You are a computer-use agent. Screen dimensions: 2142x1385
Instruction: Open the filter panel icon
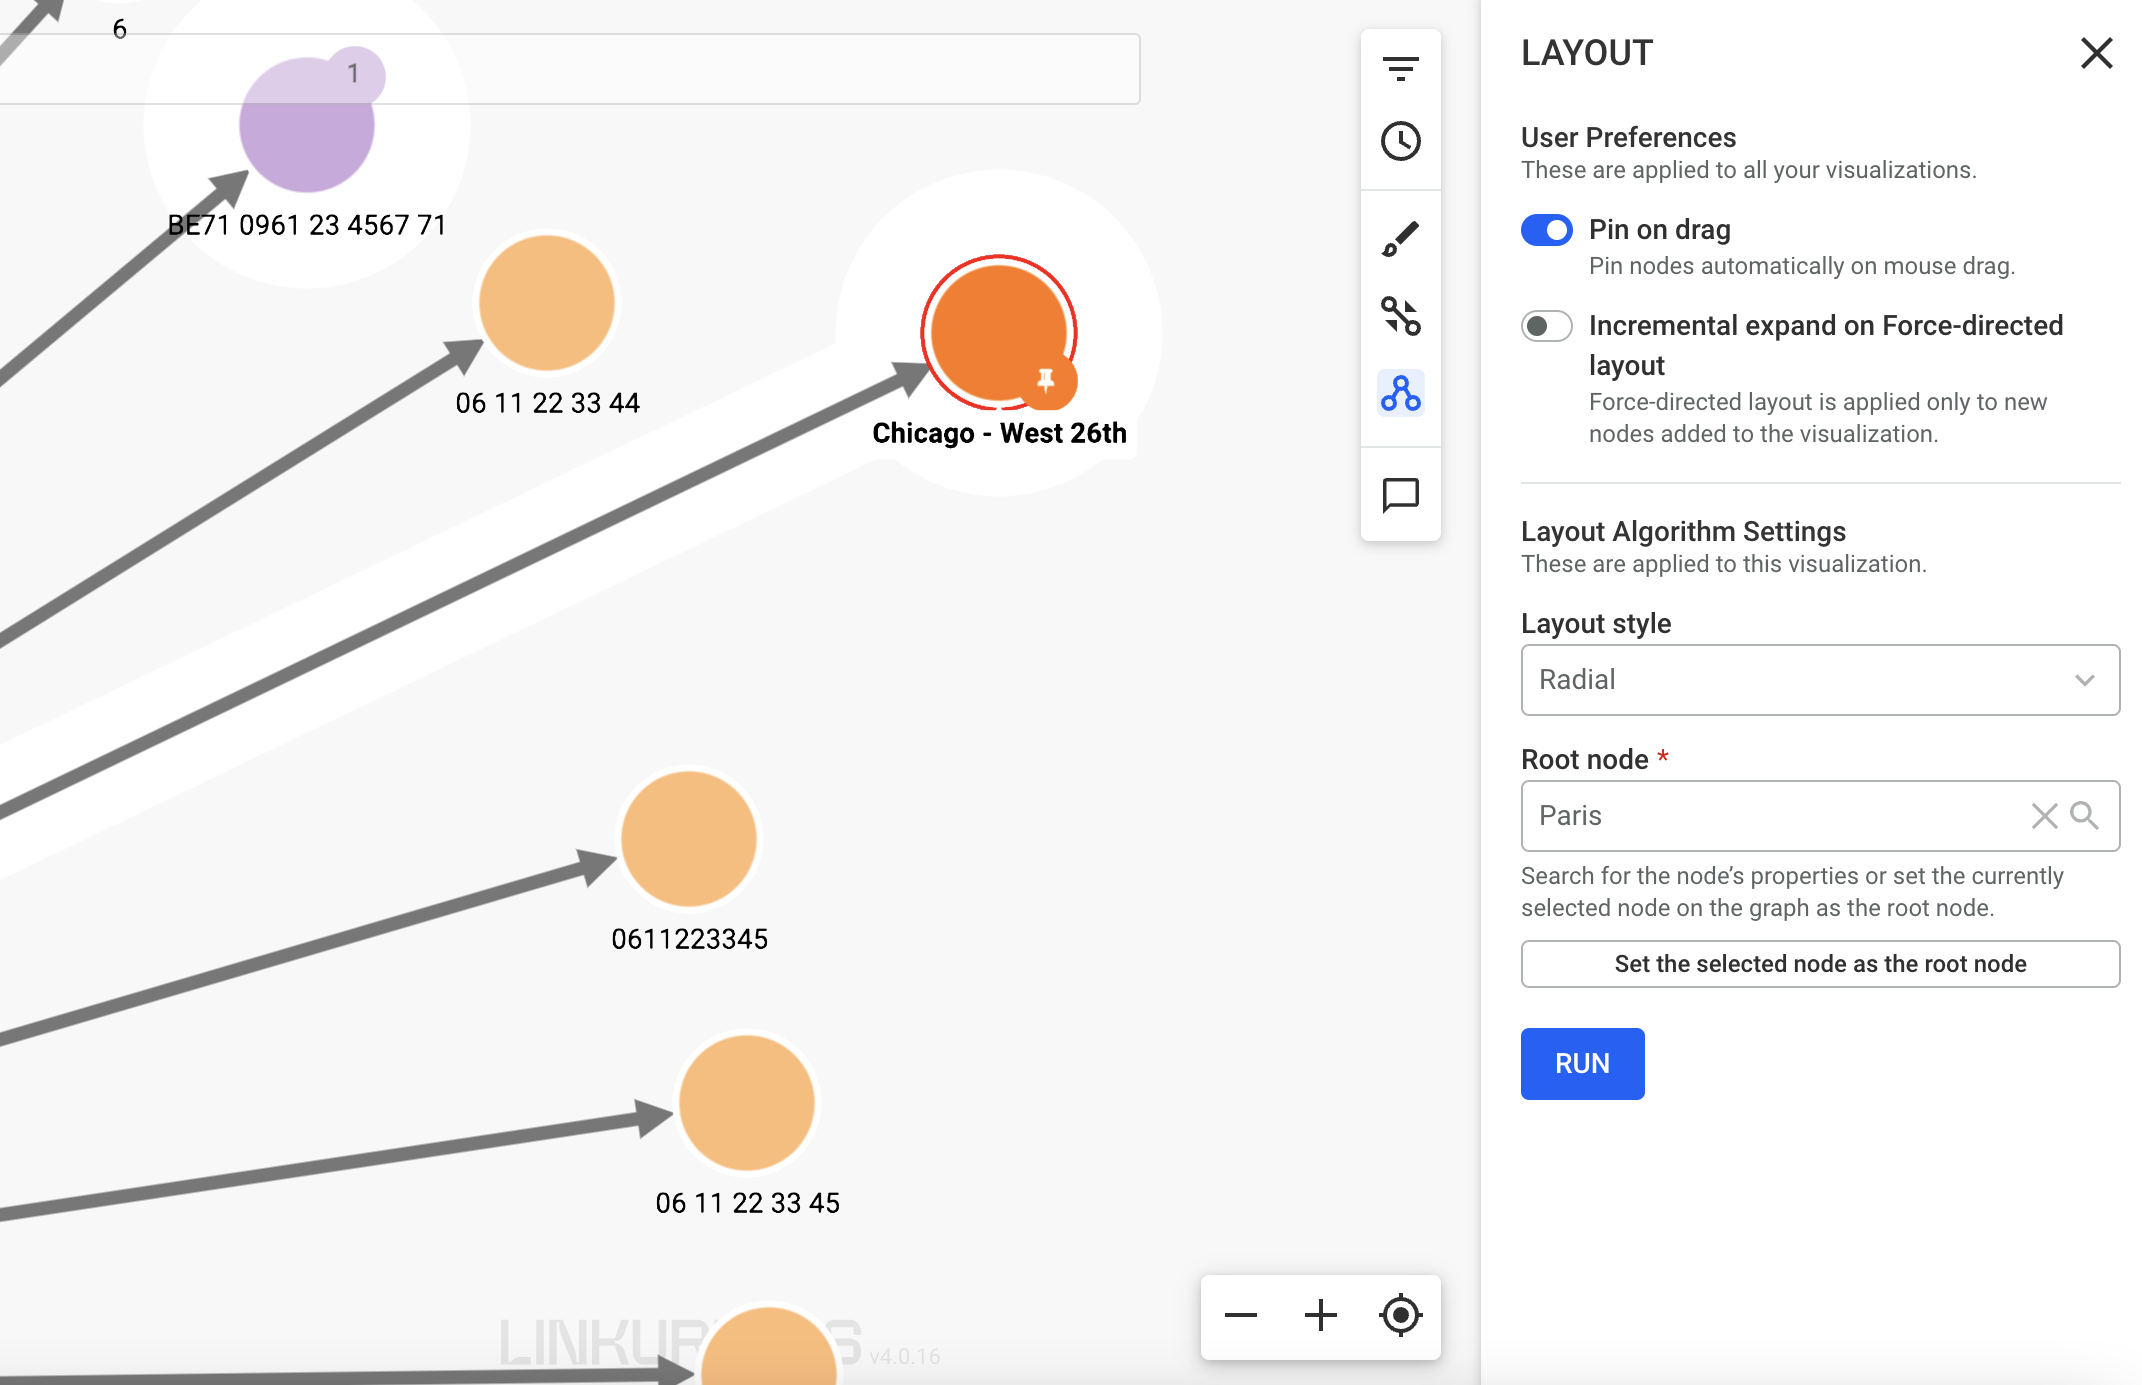tap(1400, 68)
